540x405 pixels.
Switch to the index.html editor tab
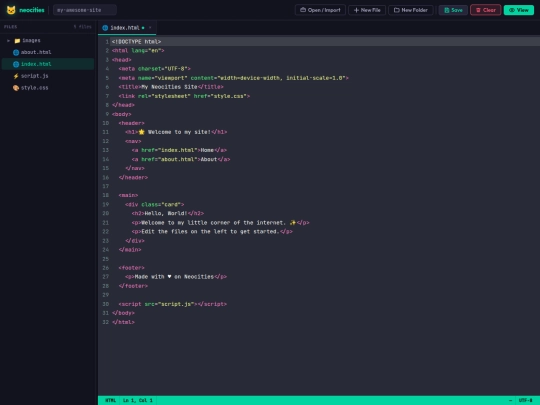[x=127, y=28]
